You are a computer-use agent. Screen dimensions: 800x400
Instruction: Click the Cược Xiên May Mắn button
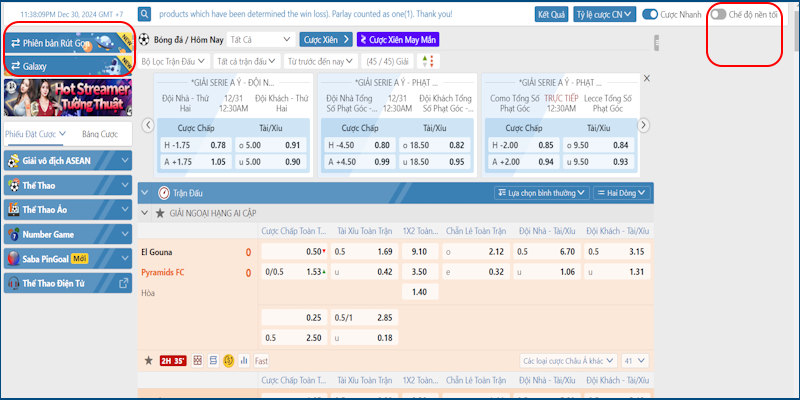coord(398,39)
